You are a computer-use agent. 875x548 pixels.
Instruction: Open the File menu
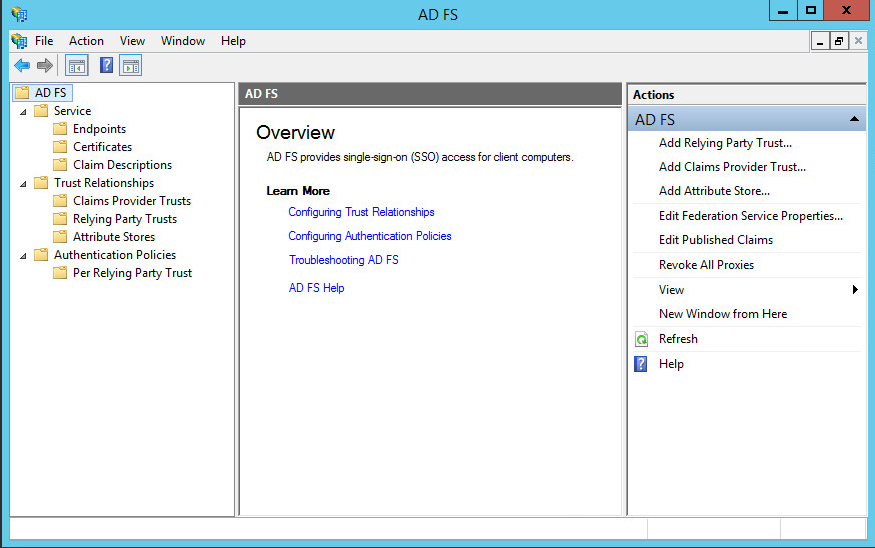[44, 41]
